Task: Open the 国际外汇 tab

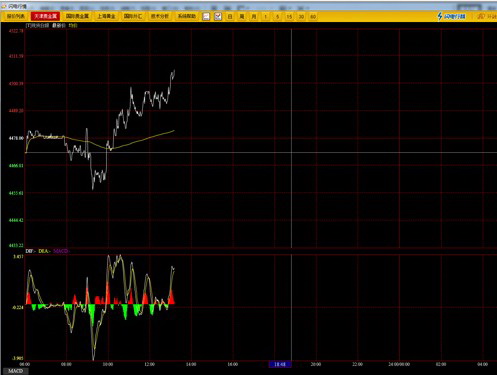Action: pos(133,16)
